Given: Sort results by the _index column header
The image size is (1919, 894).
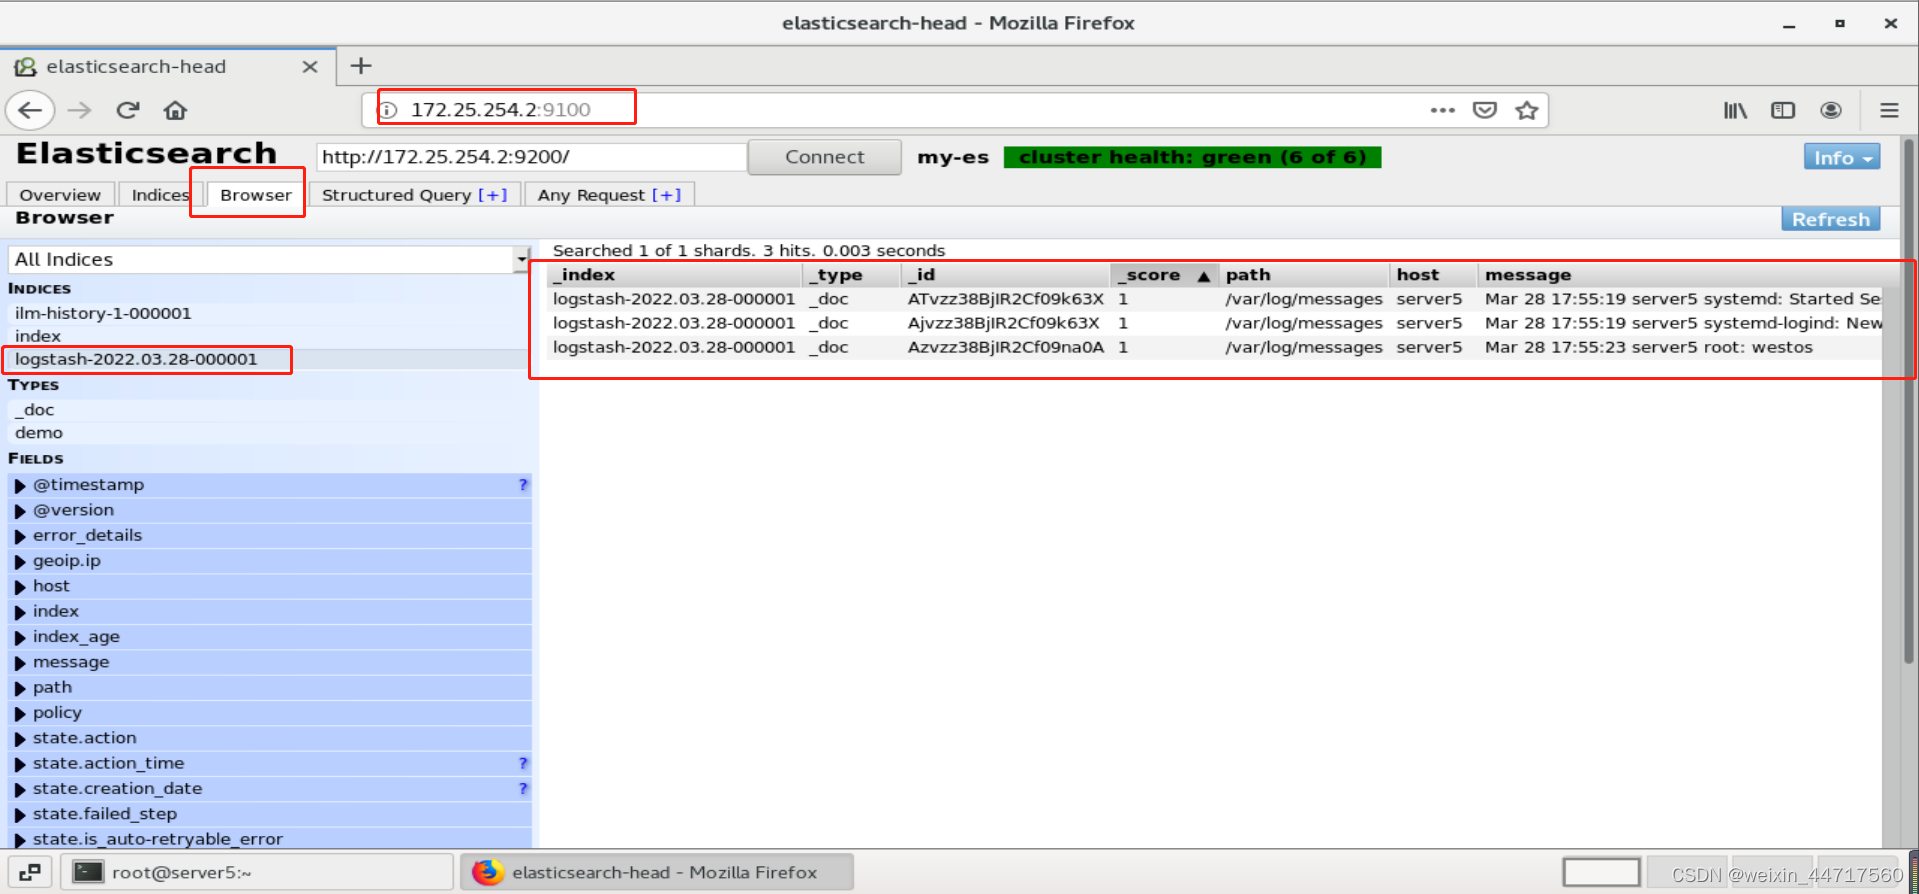Looking at the screenshot, I should tap(674, 275).
